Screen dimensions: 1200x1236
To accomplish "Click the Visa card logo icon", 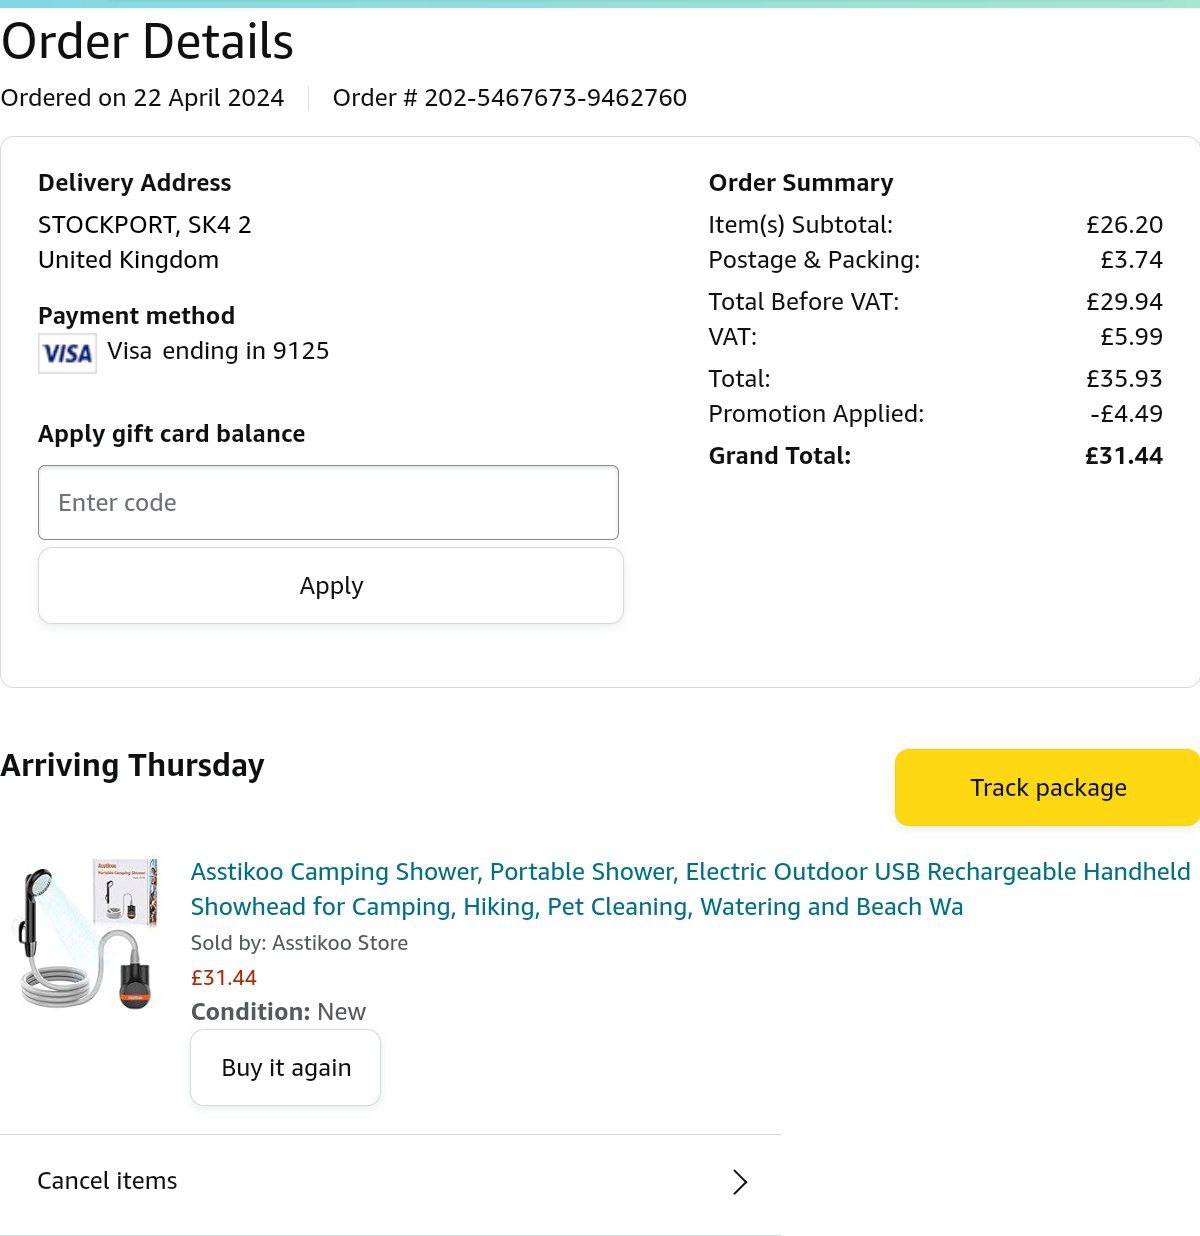I will [x=67, y=353].
